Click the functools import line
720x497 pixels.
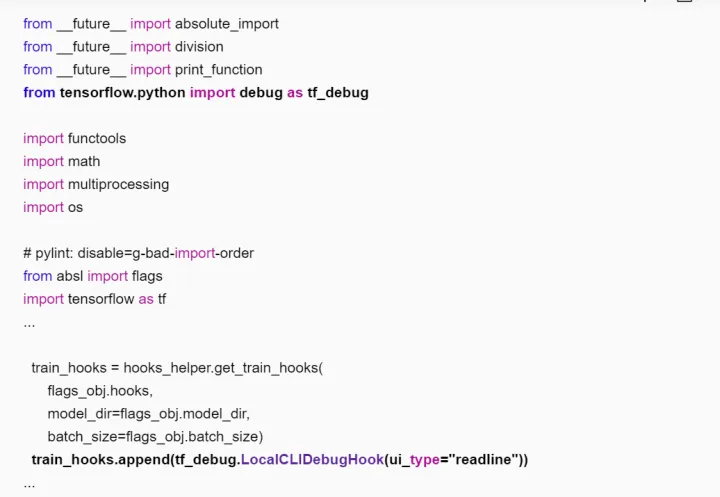point(75,138)
